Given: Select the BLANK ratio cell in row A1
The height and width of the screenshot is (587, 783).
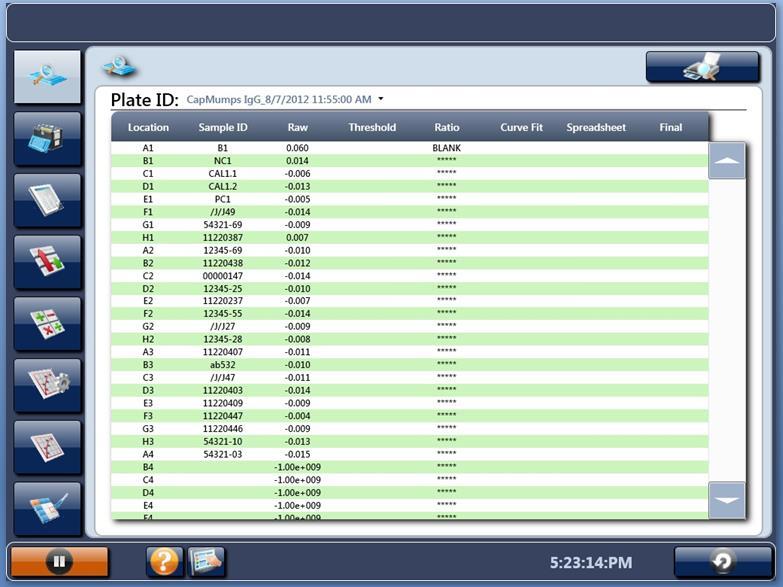Looking at the screenshot, I should coord(446,148).
